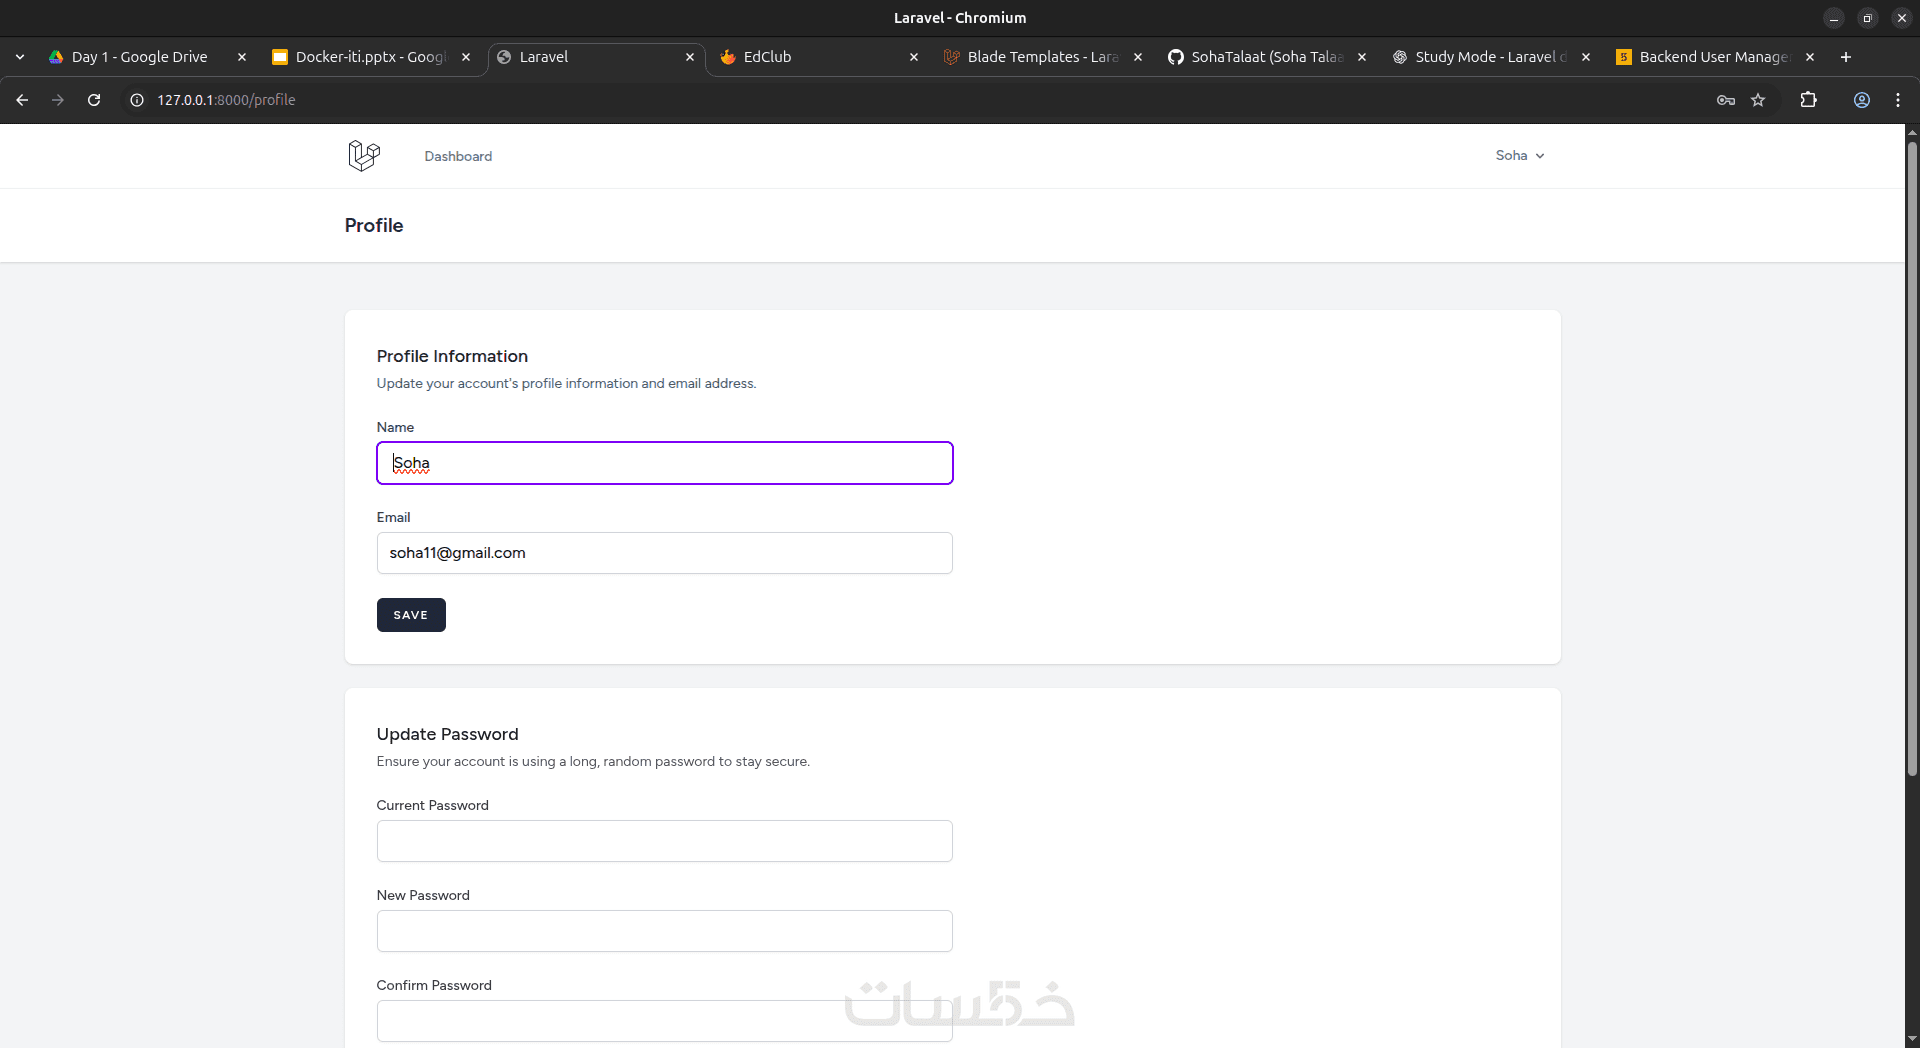Save the profile information
This screenshot has height=1048, width=1920.
[411, 615]
